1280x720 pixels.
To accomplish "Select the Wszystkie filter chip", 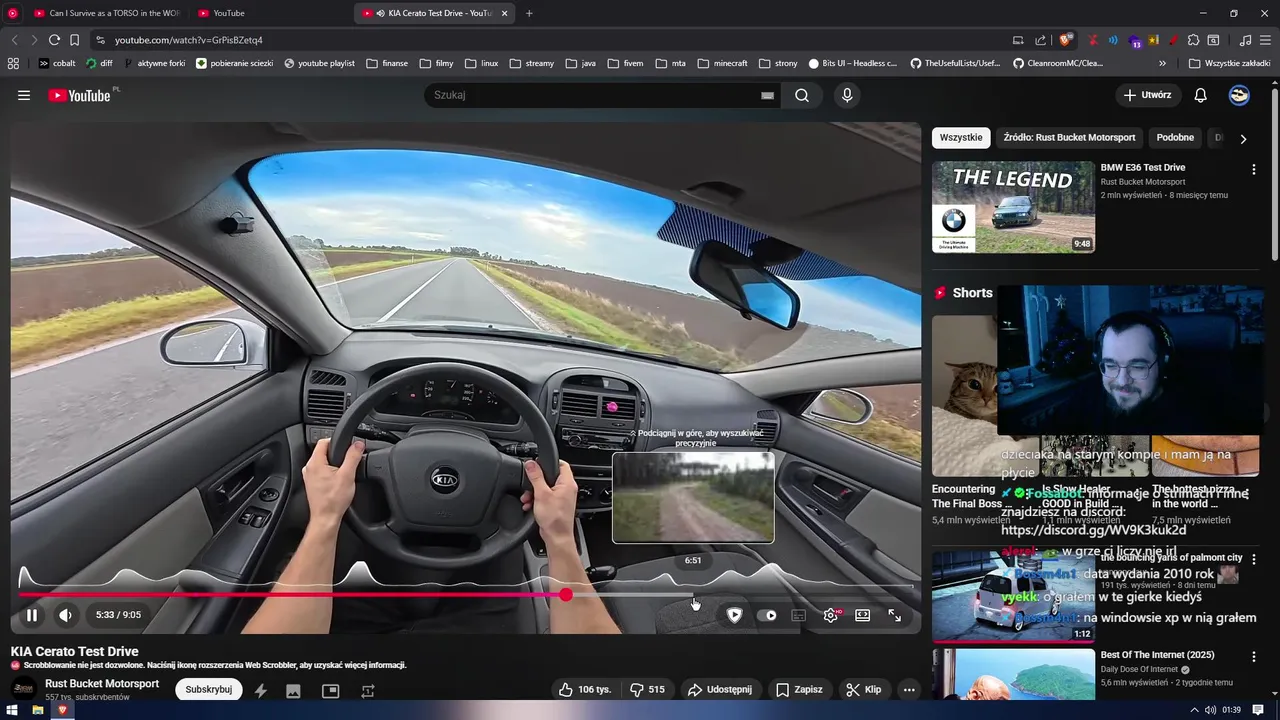I will [961, 138].
